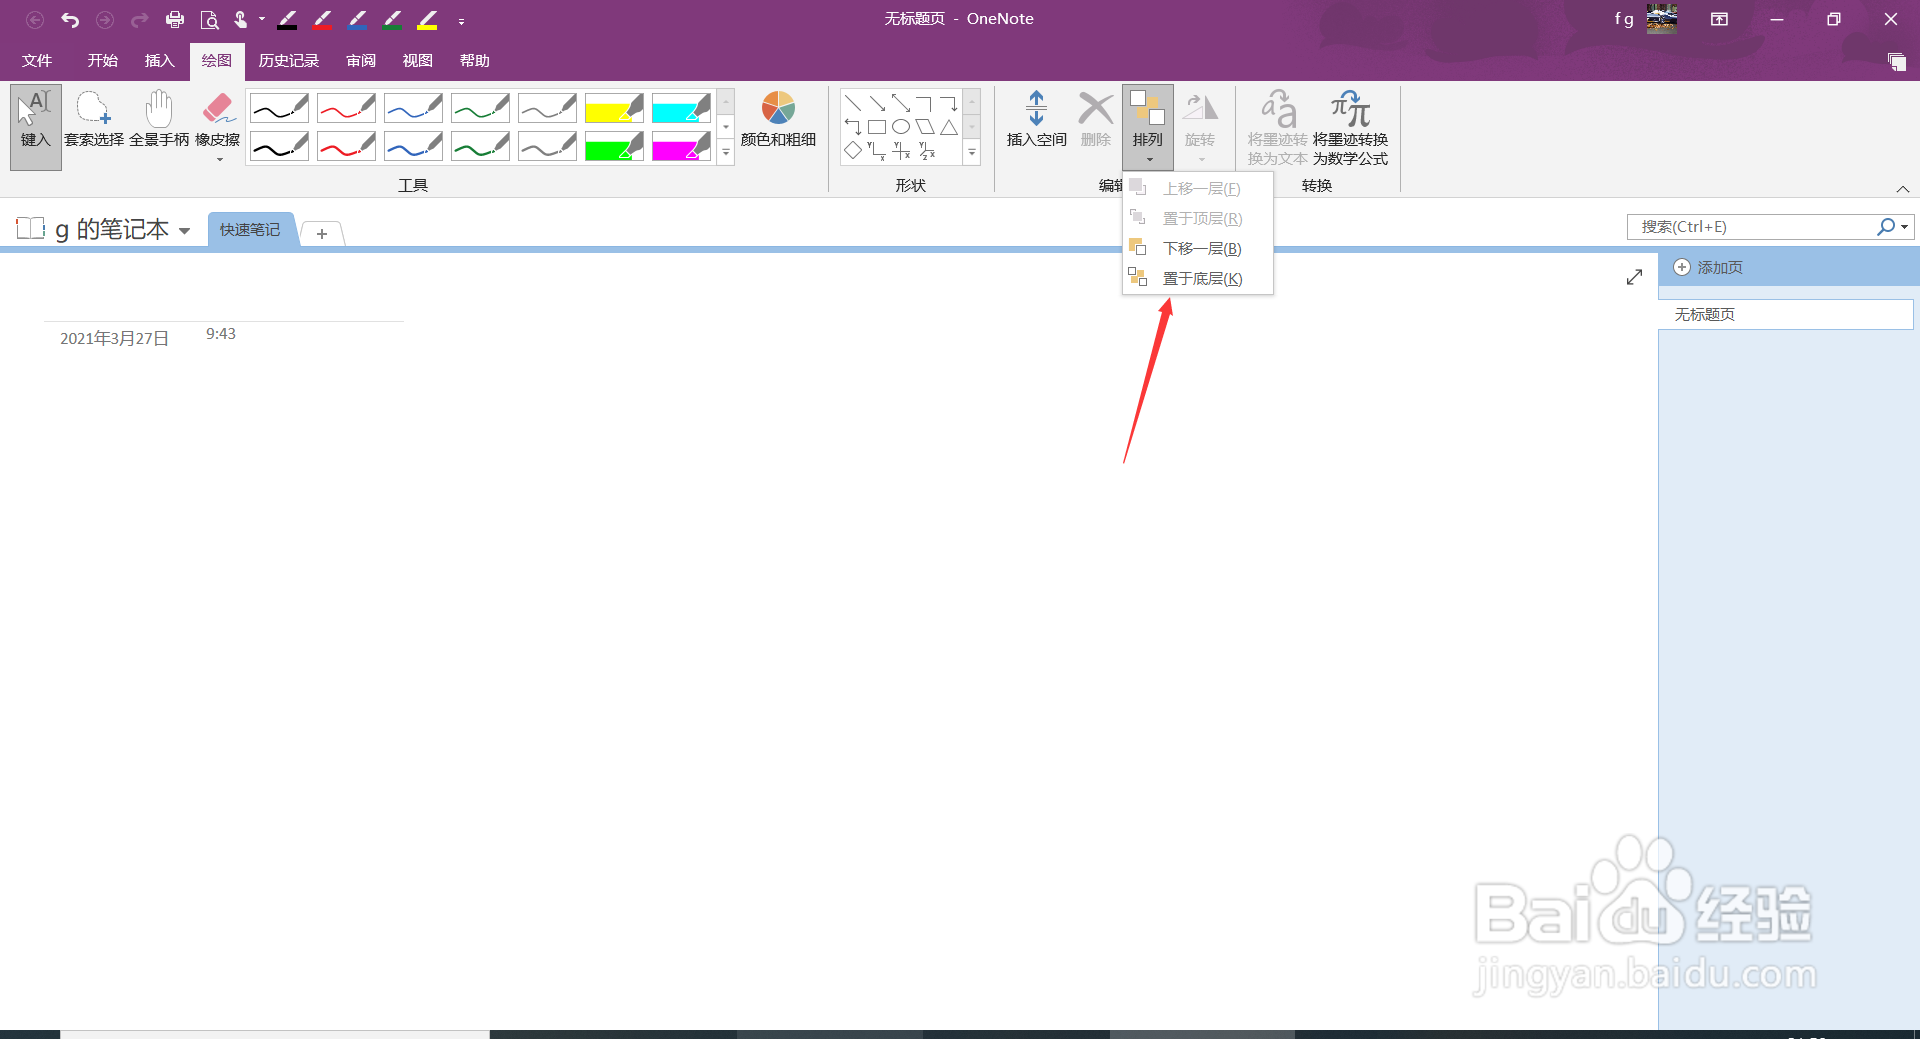Select the parallelogram shape in shapes gallery

coord(925,127)
